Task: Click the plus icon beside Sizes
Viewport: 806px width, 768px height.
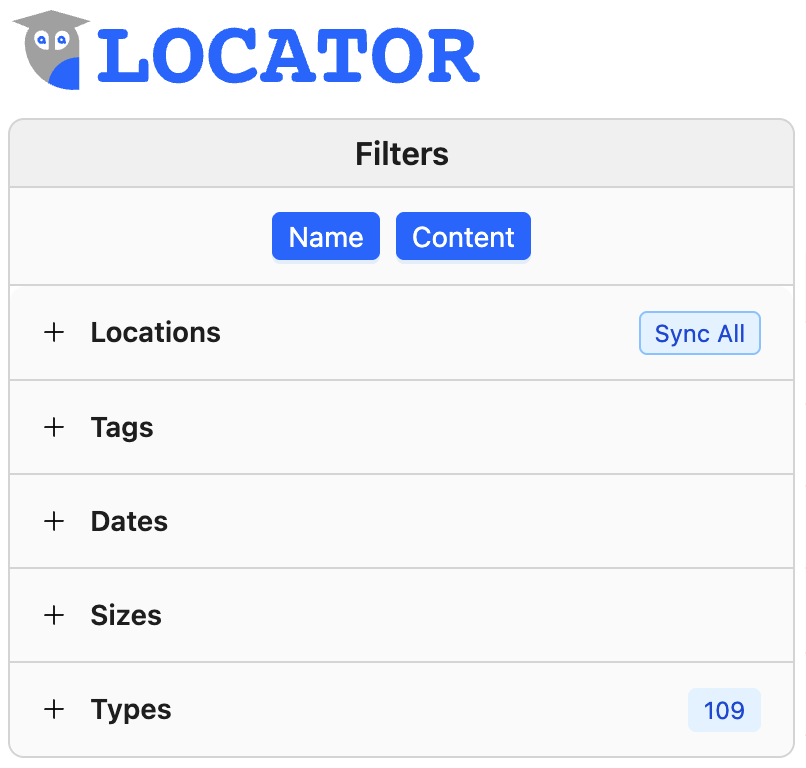Action: click(x=54, y=615)
